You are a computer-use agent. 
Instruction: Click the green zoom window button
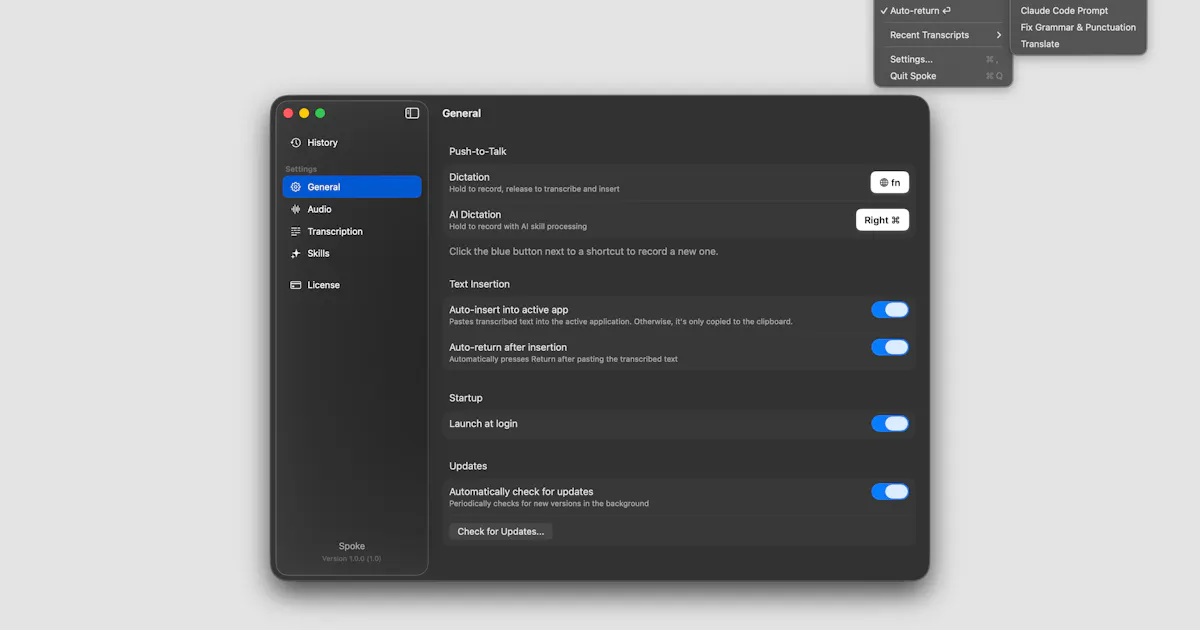(320, 113)
